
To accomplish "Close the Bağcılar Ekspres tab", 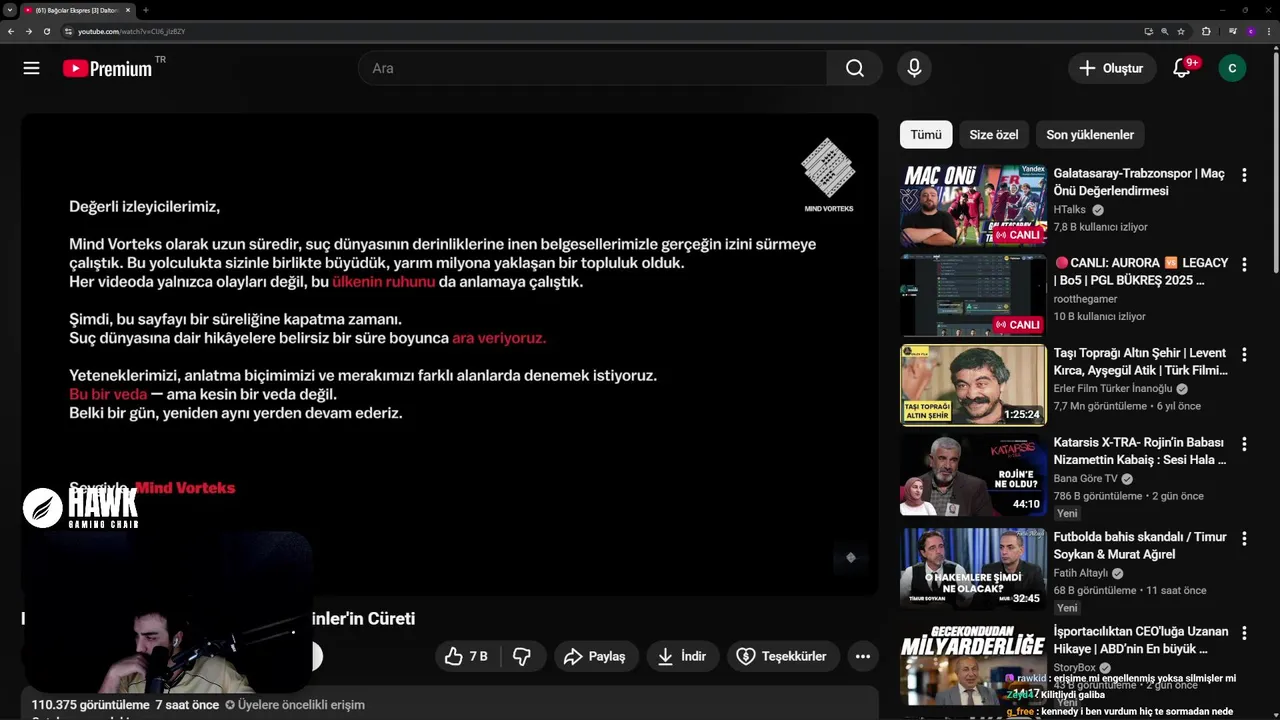I will pos(127,10).
